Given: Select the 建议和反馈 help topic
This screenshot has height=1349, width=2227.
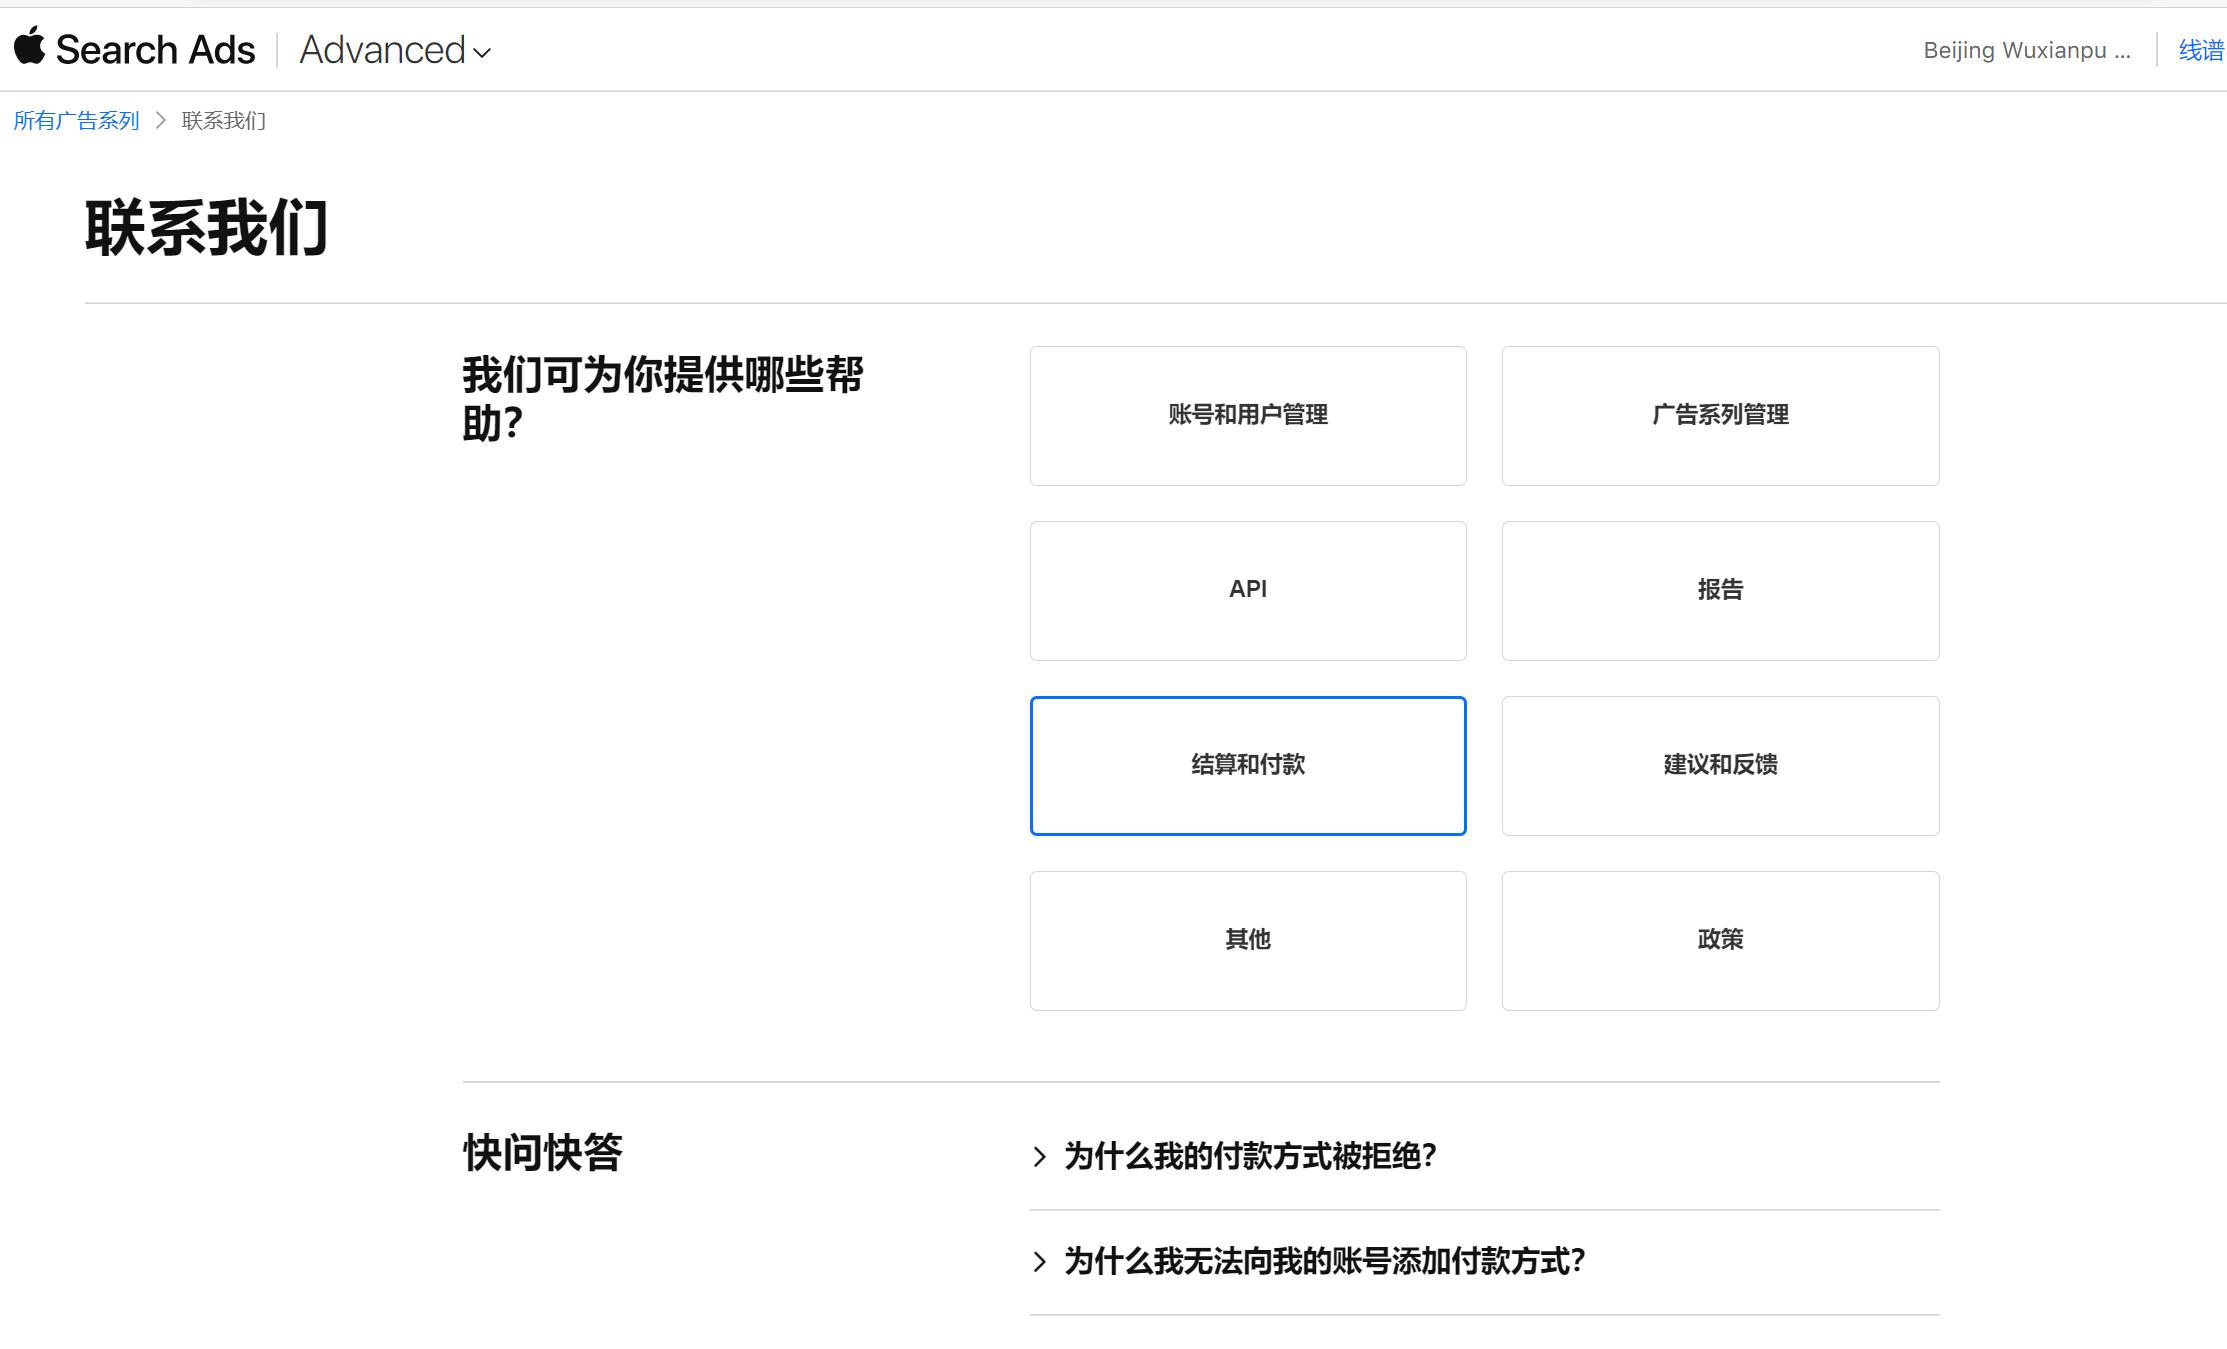Looking at the screenshot, I should tap(1720, 765).
